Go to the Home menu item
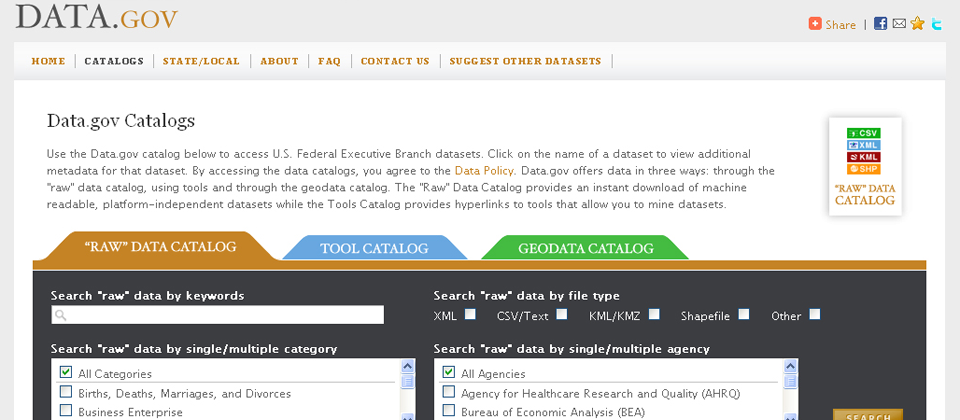Screen dimensions: 960x420 coord(48,61)
